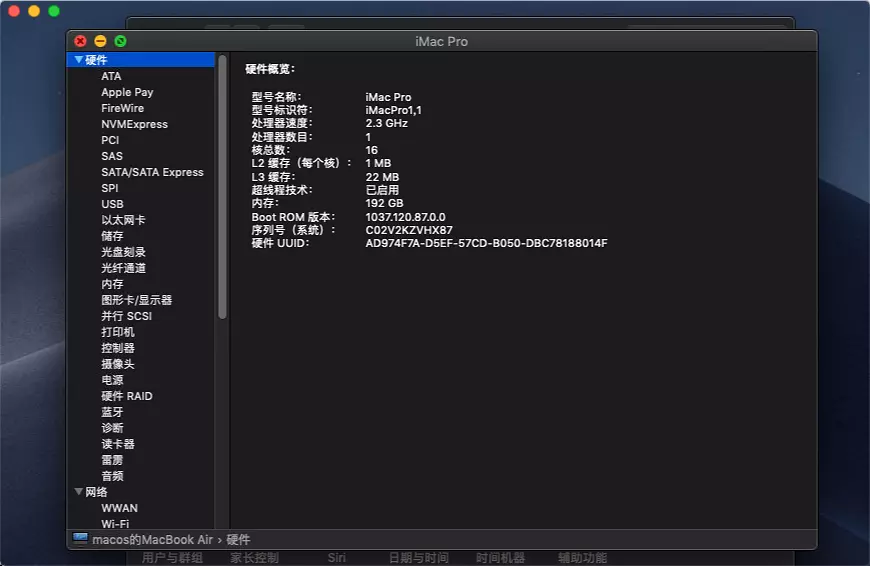Open the 储存 storage entry
Image resolution: width=870 pixels, height=566 pixels.
pos(112,236)
